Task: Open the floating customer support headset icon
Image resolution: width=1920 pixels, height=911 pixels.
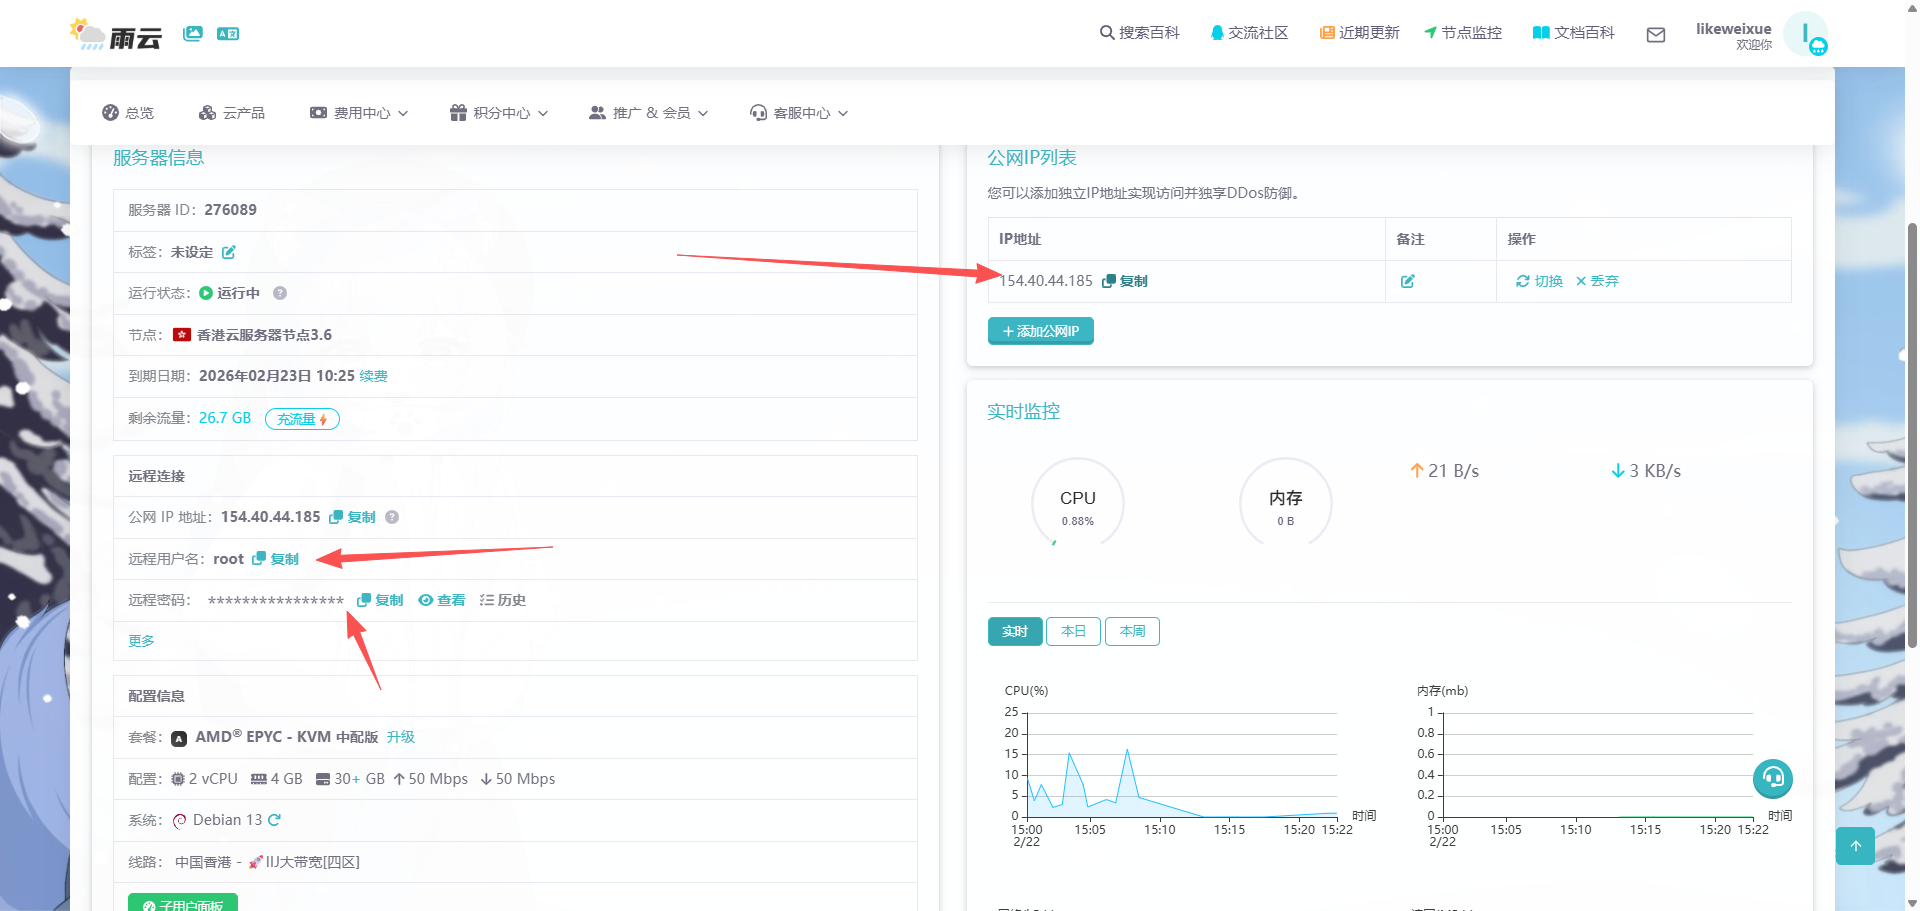Action: 1773,778
